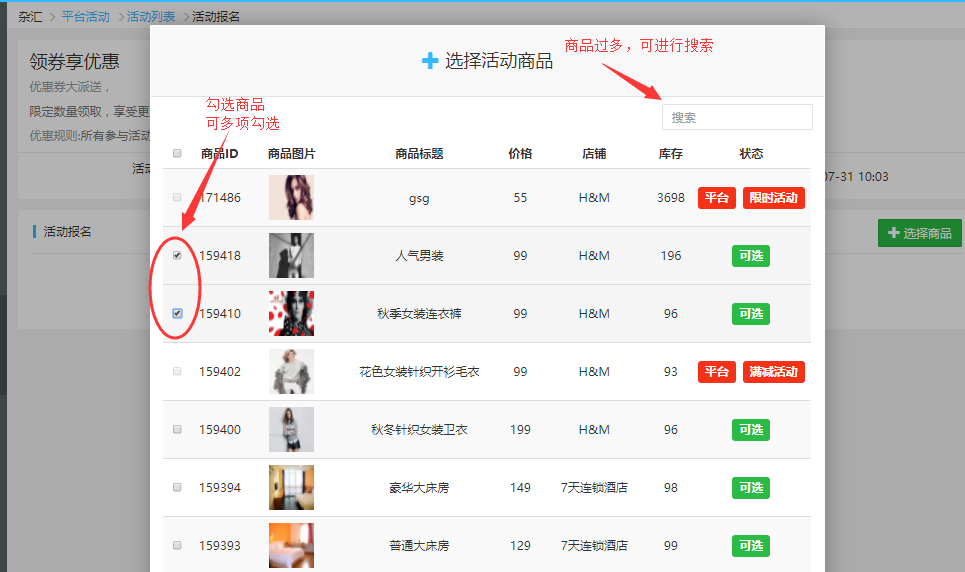This screenshot has width=965, height=572.
Task: Tick the checkbox for product 159393
Action: (x=177, y=545)
